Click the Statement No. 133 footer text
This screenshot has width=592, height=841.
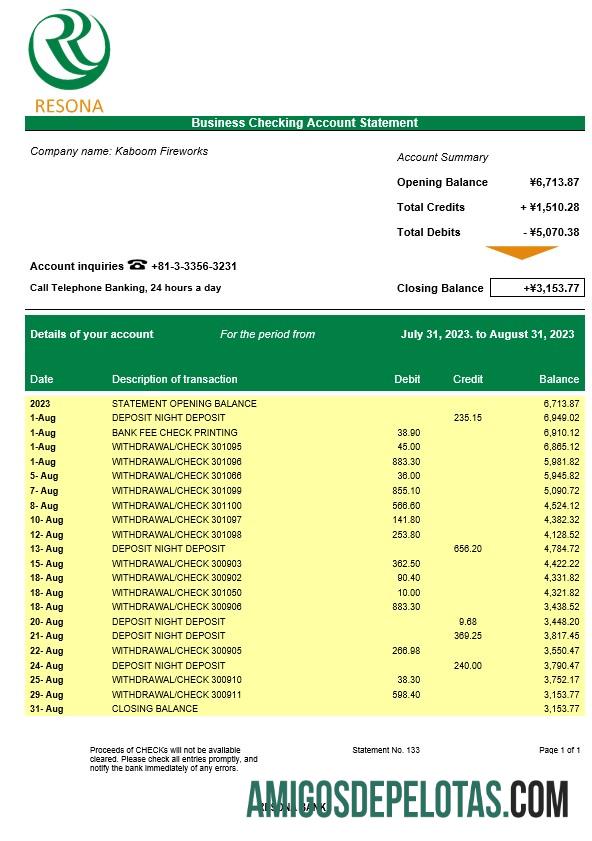[x=386, y=750]
